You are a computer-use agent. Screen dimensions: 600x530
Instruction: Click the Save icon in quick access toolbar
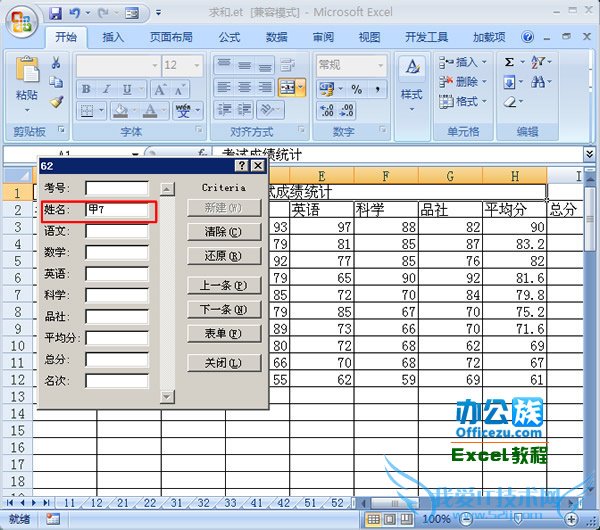point(56,13)
